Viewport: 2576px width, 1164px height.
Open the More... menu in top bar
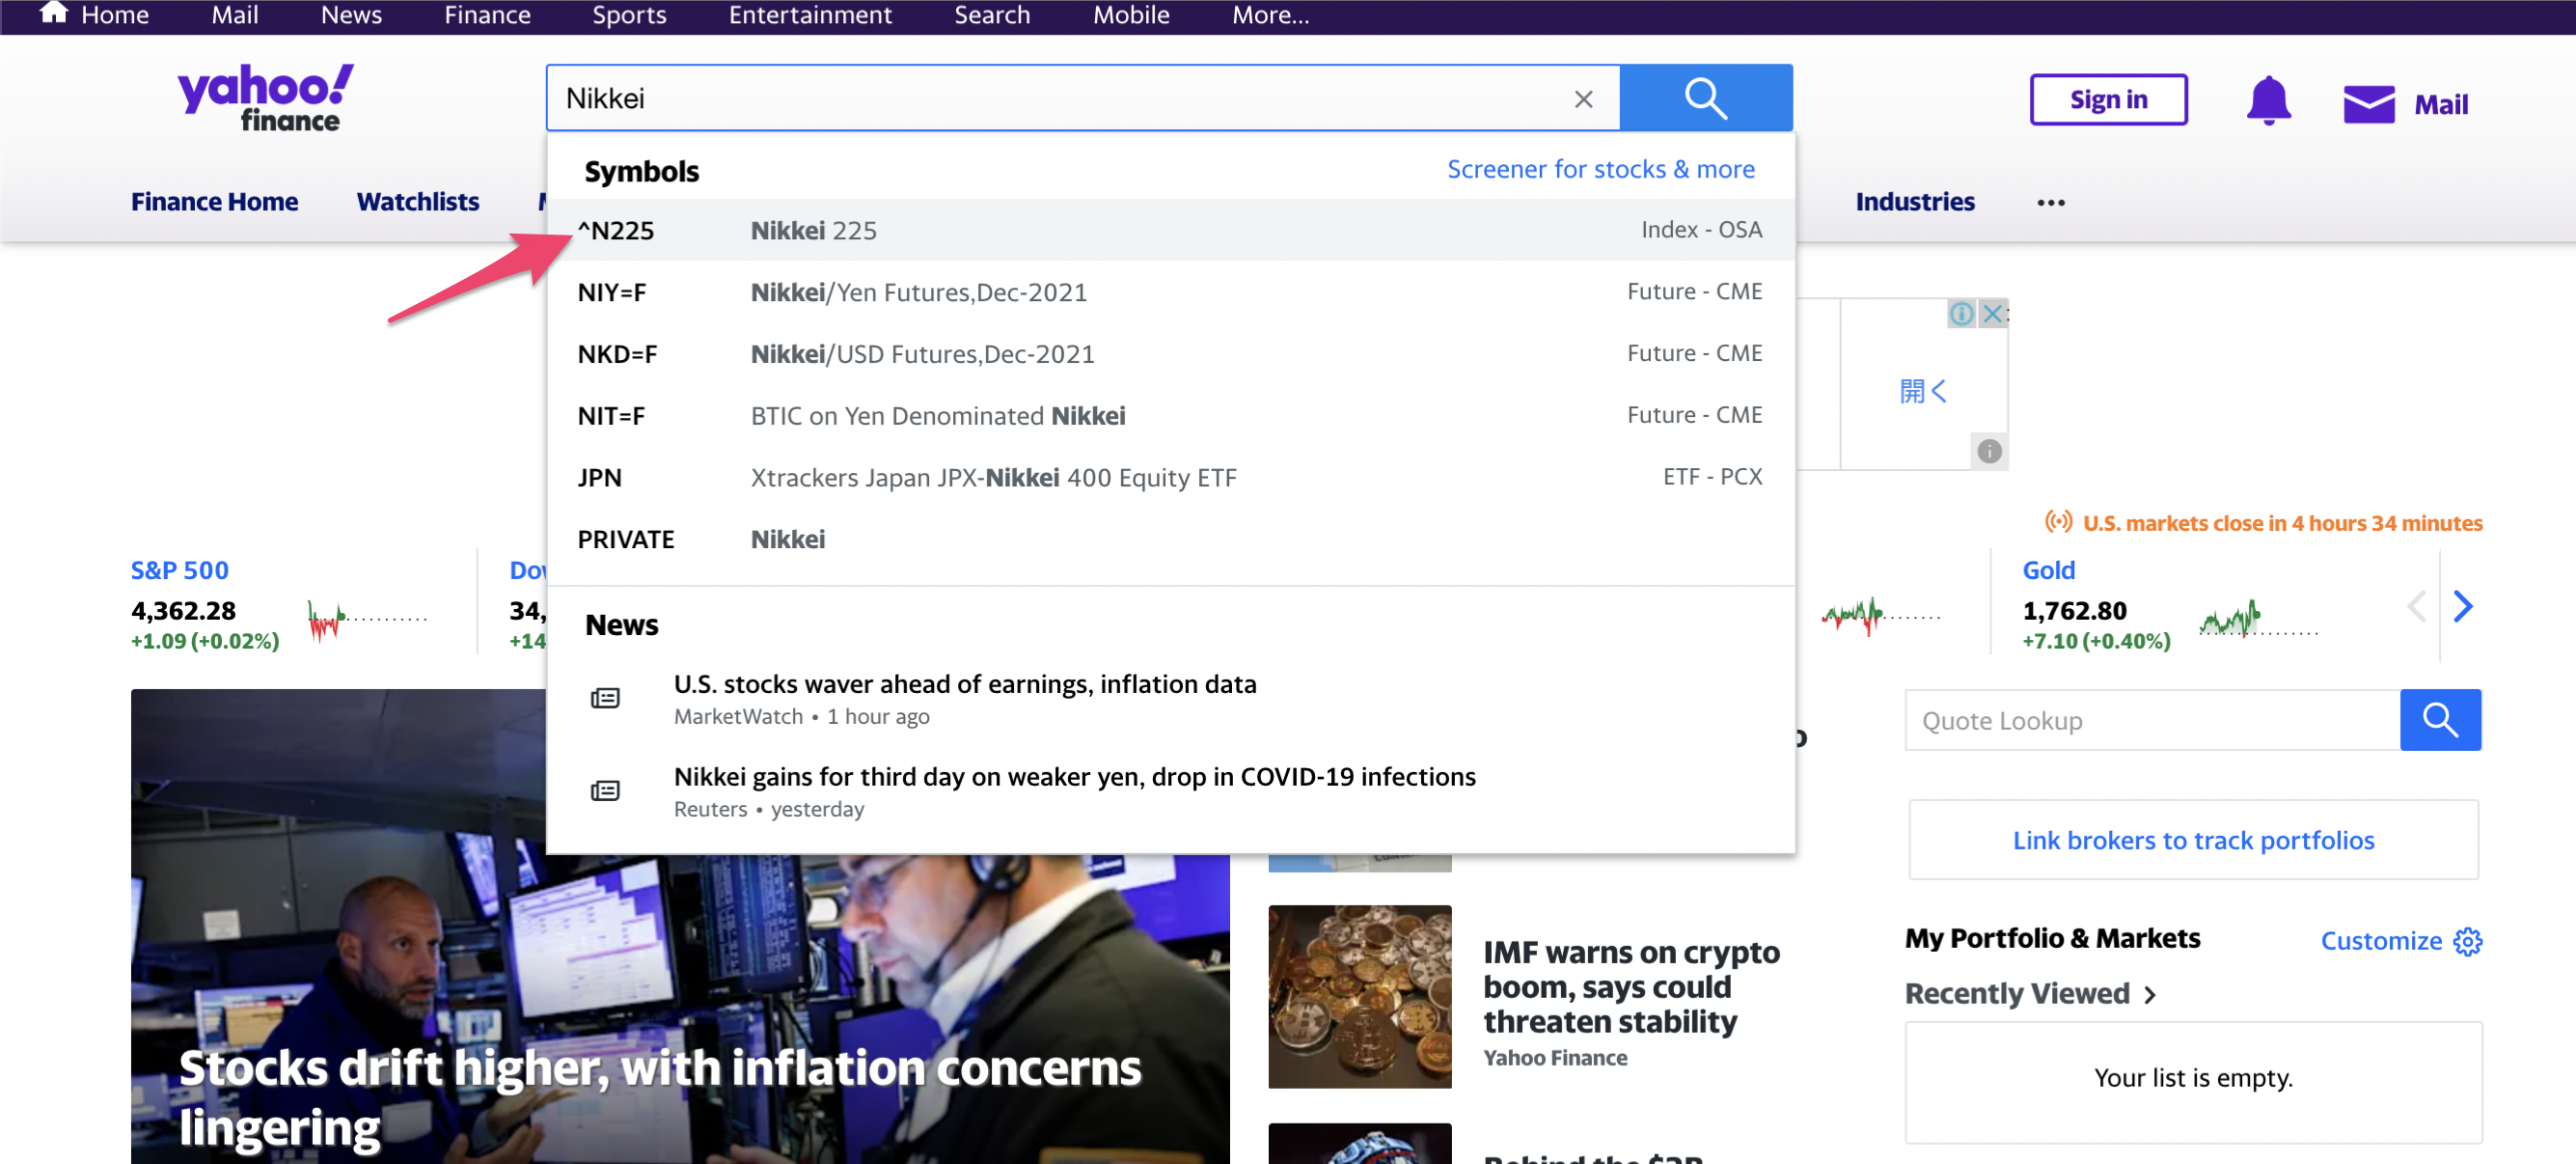(x=1269, y=14)
